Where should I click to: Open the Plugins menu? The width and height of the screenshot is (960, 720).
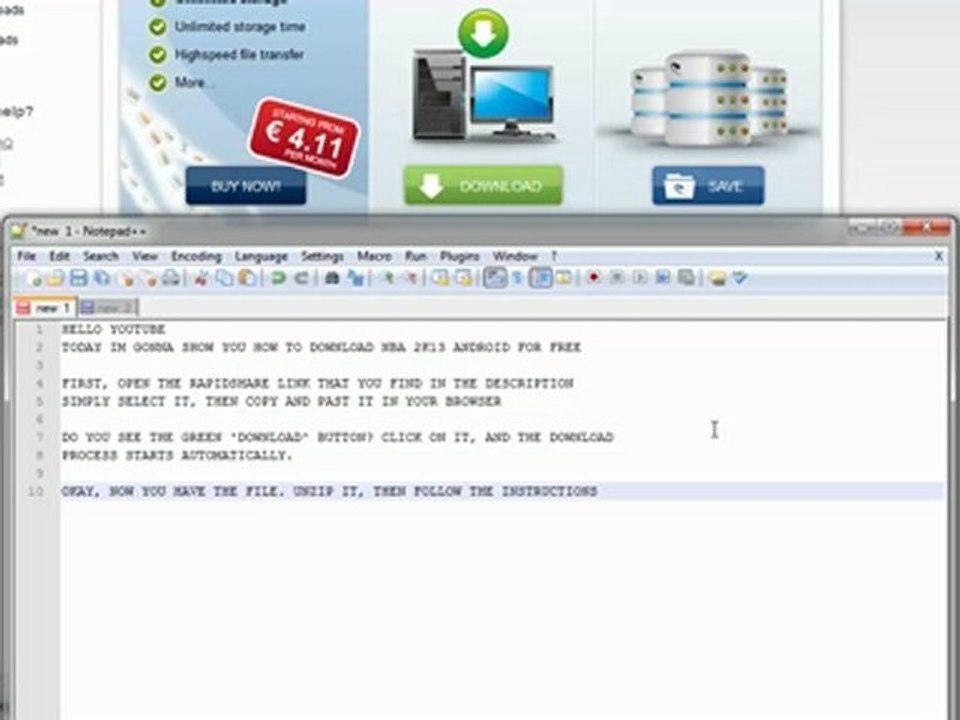[460, 256]
